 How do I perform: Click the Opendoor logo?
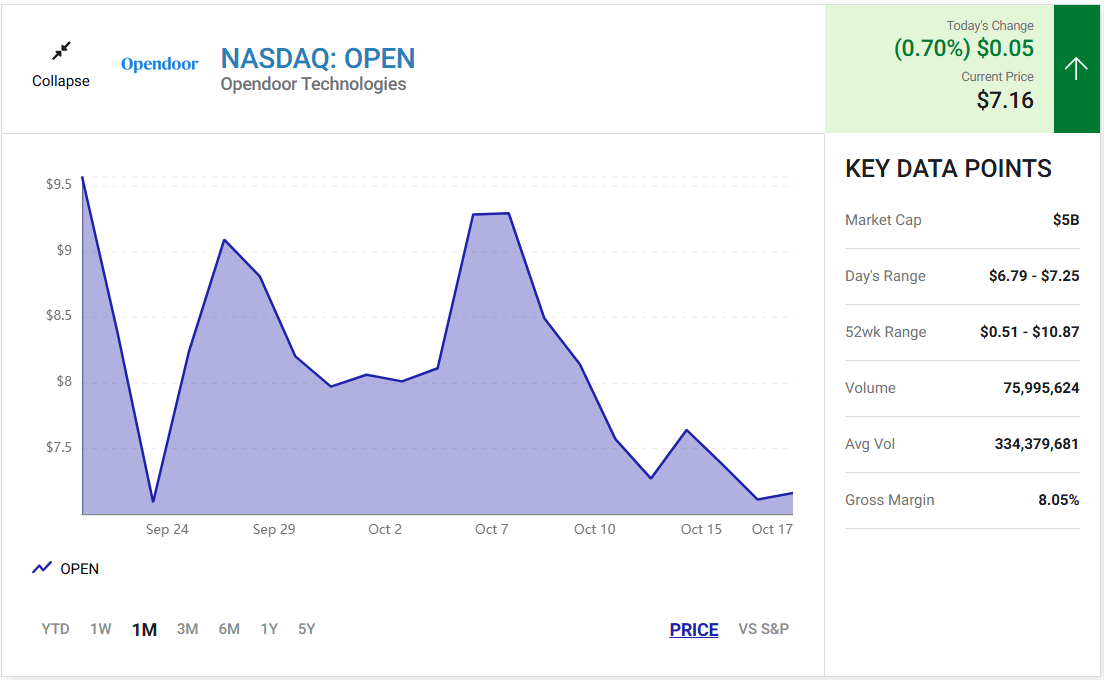(x=160, y=64)
